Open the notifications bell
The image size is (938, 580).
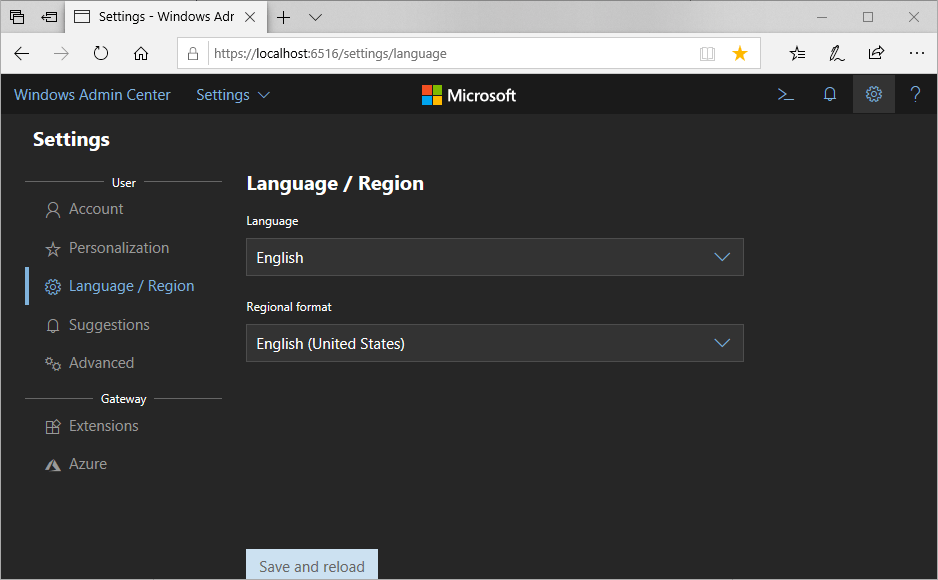click(829, 95)
